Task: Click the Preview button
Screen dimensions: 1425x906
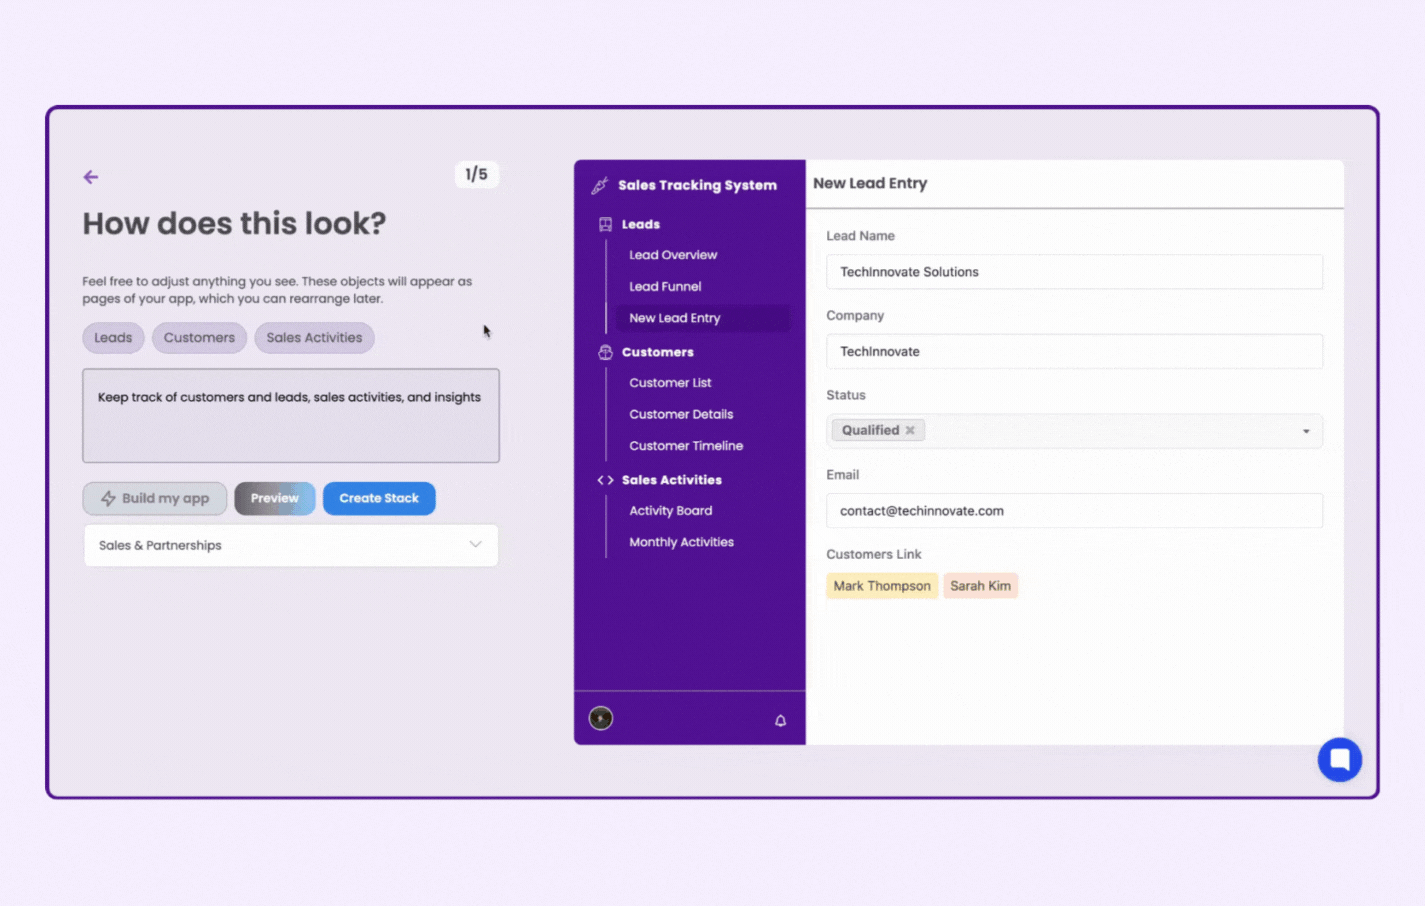Action: point(274,498)
